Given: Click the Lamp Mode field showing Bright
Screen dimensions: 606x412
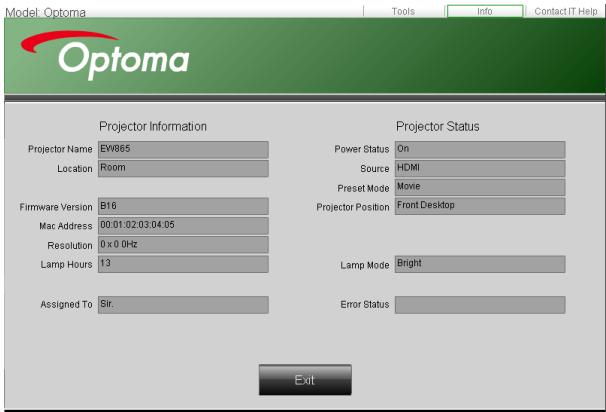Looking at the screenshot, I should click(480, 264).
